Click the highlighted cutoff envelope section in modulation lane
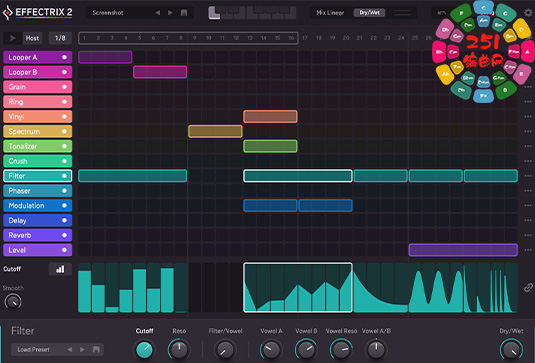Viewport: 535px width, 363px height. tap(298, 288)
